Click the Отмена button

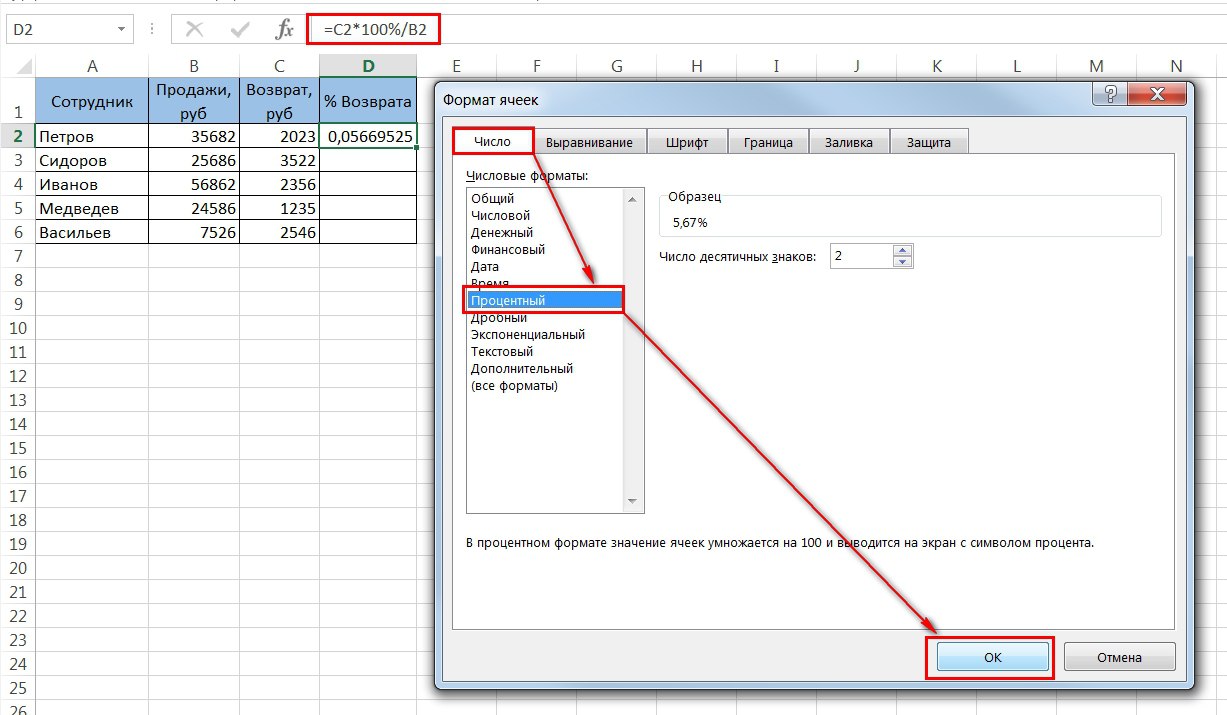(x=1119, y=658)
